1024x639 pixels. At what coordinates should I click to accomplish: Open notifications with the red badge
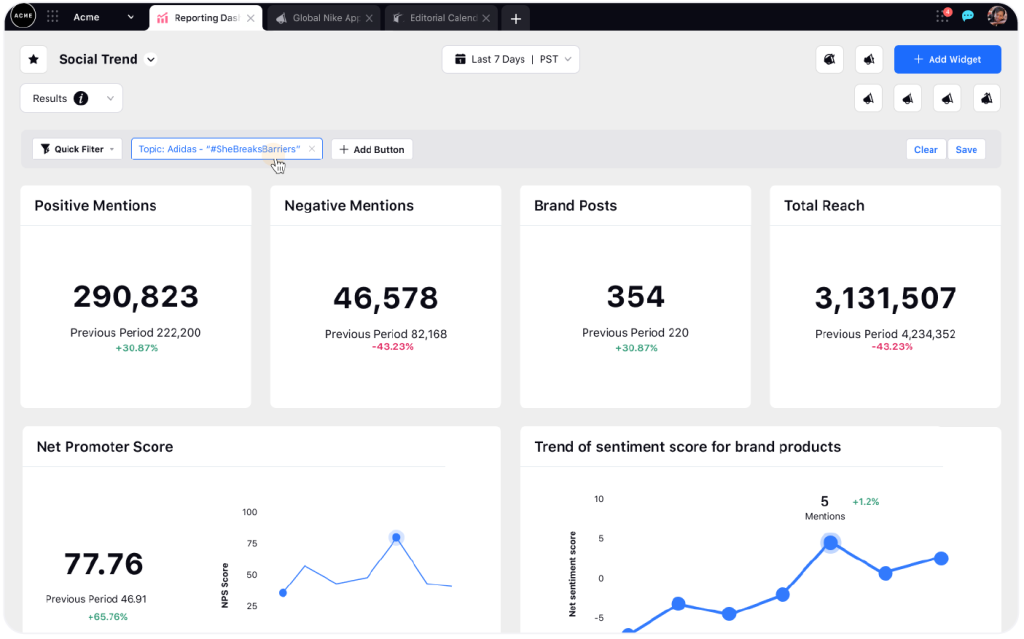(x=942, y=16)
